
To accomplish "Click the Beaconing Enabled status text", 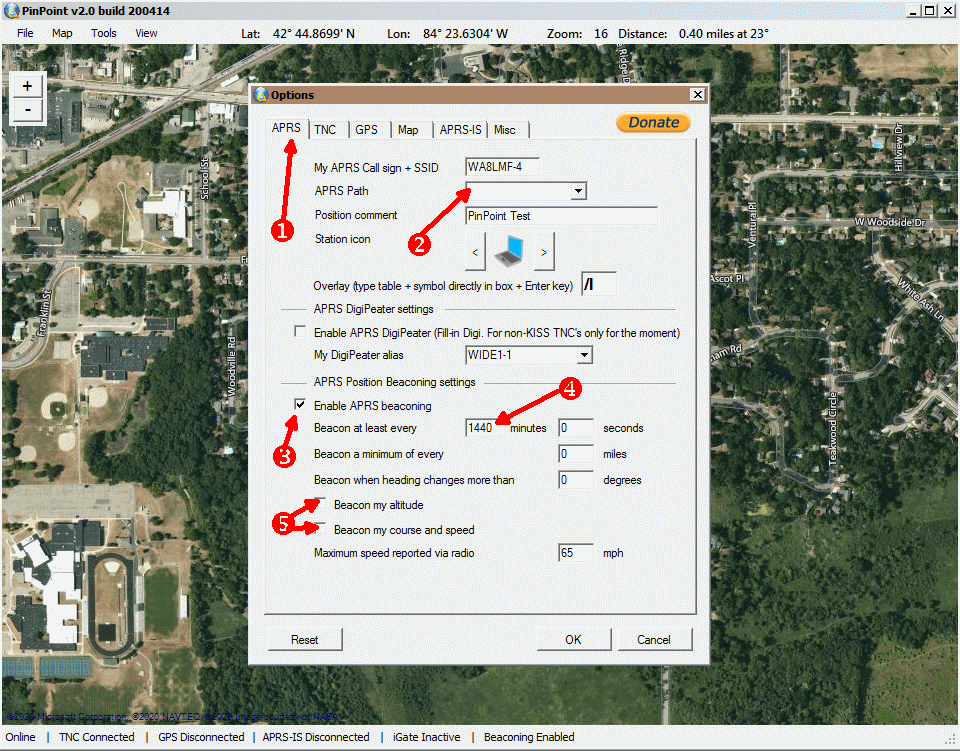I will point(529,737).
